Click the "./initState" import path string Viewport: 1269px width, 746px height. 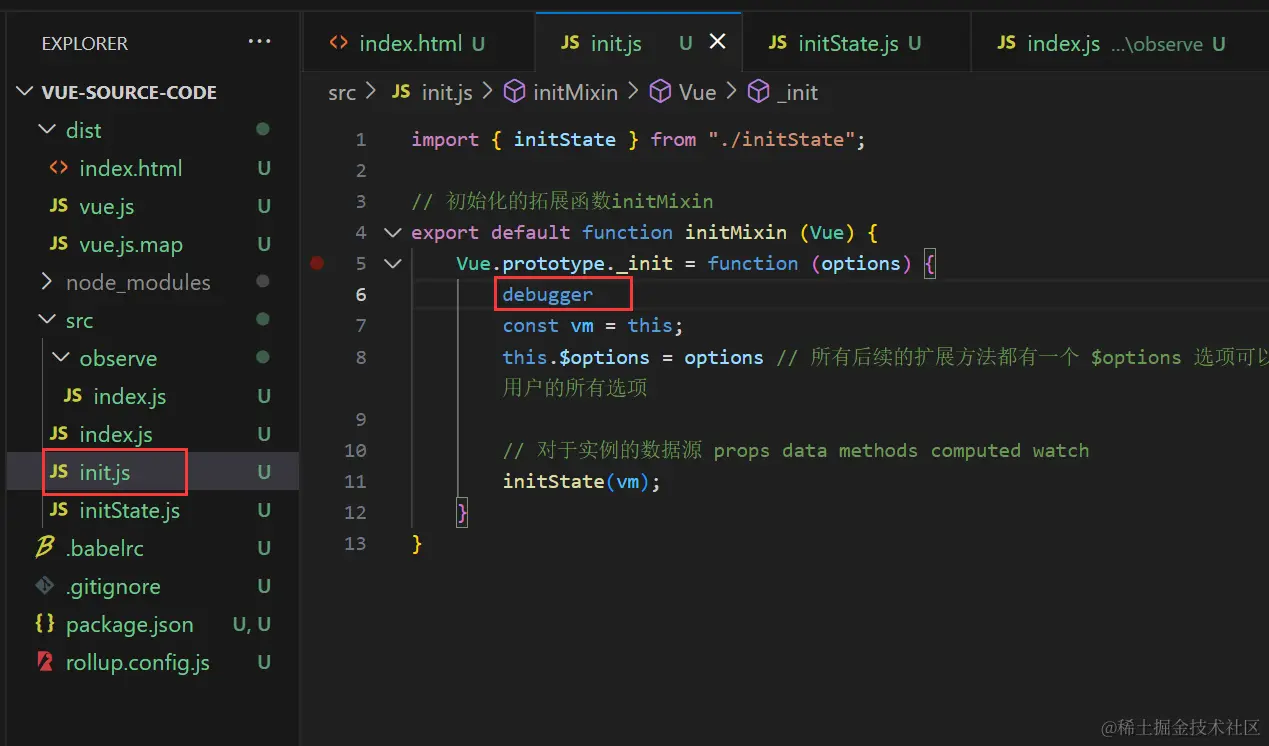(x=783, y=139)
